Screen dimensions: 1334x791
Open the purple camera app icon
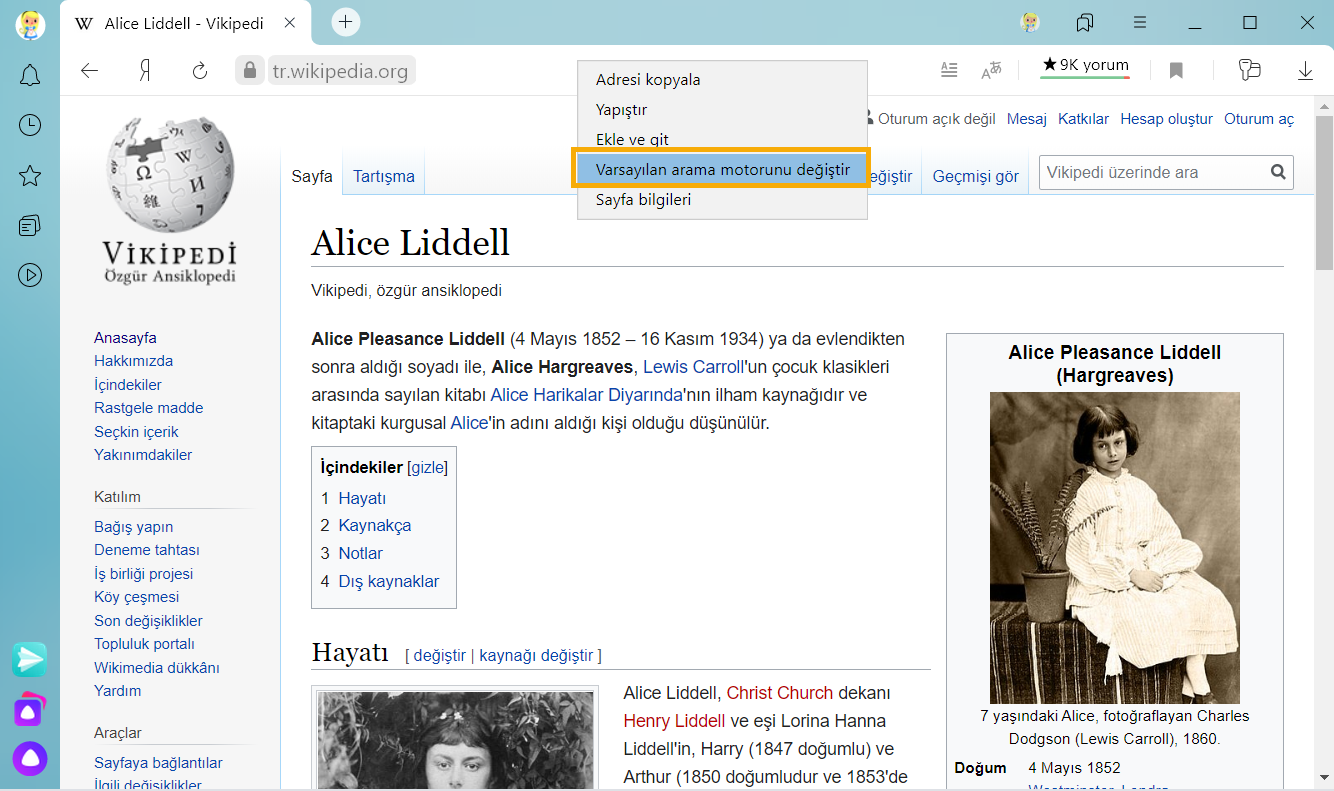coord(30,709)
